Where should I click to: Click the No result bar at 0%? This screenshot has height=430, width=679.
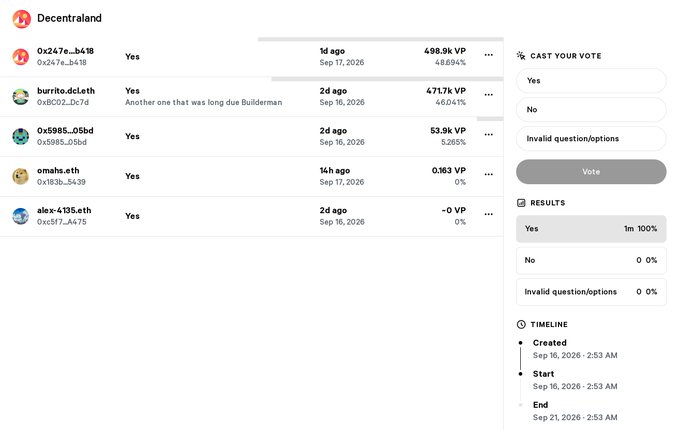(x=591, y=260)
